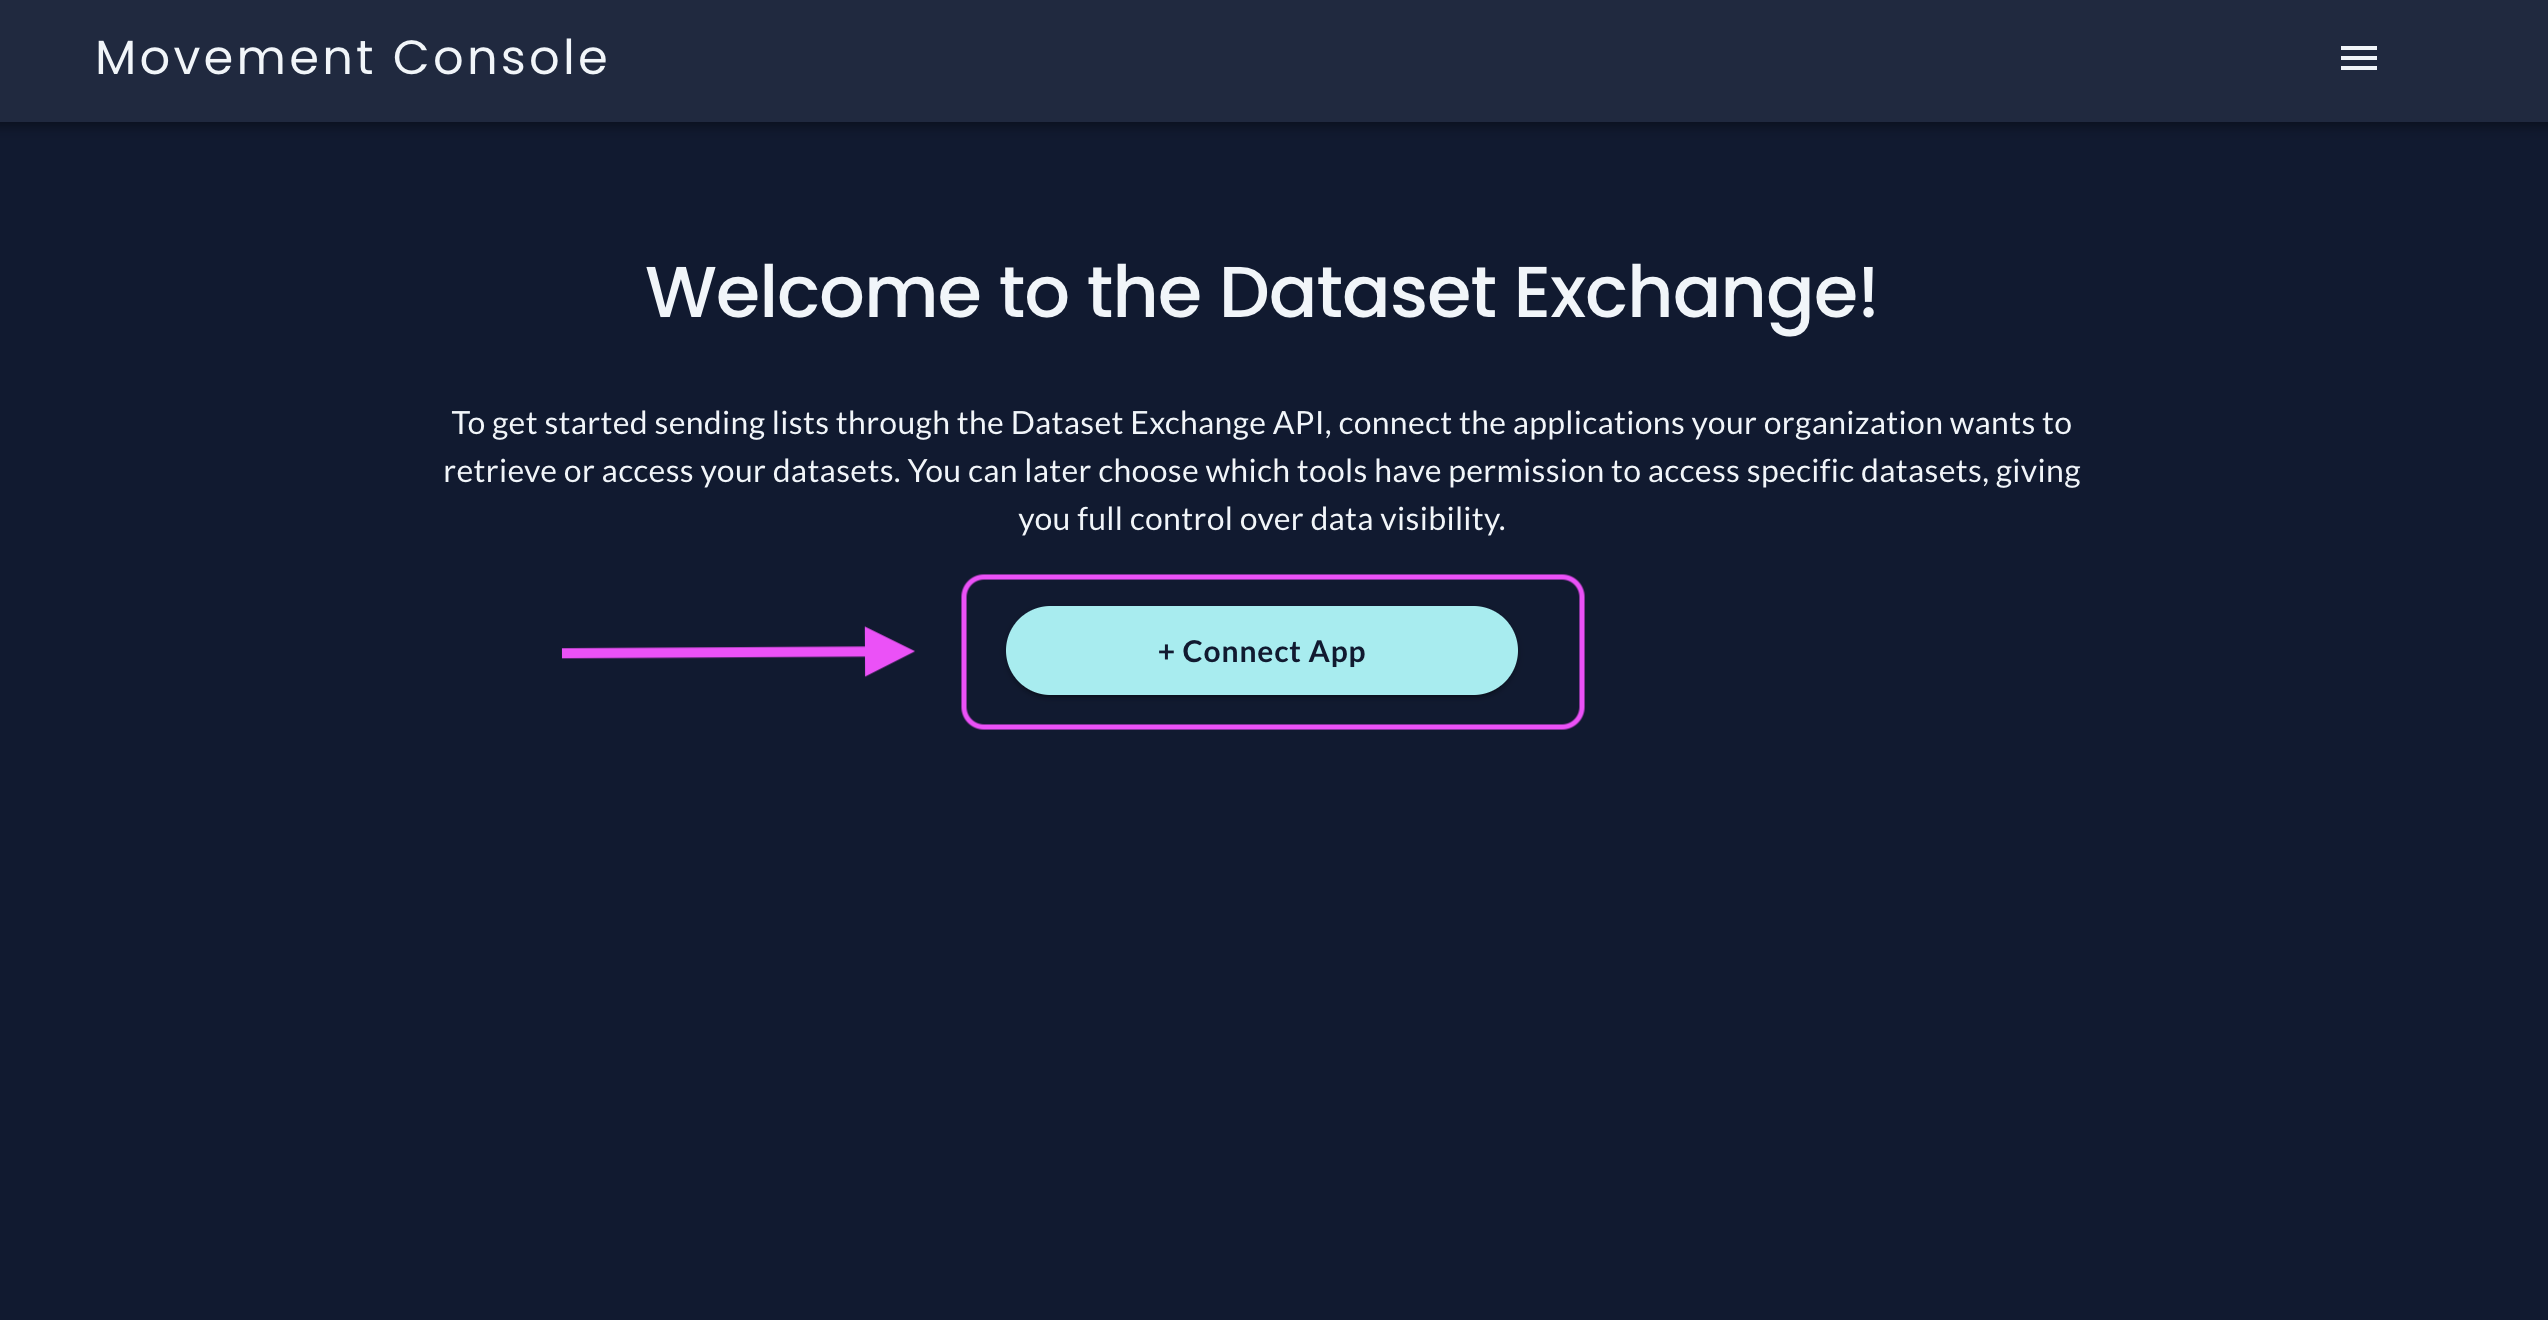Click the "To get started" sentence opening
This screenshot has height=1320, width=2548.
[x=549, y=424]
